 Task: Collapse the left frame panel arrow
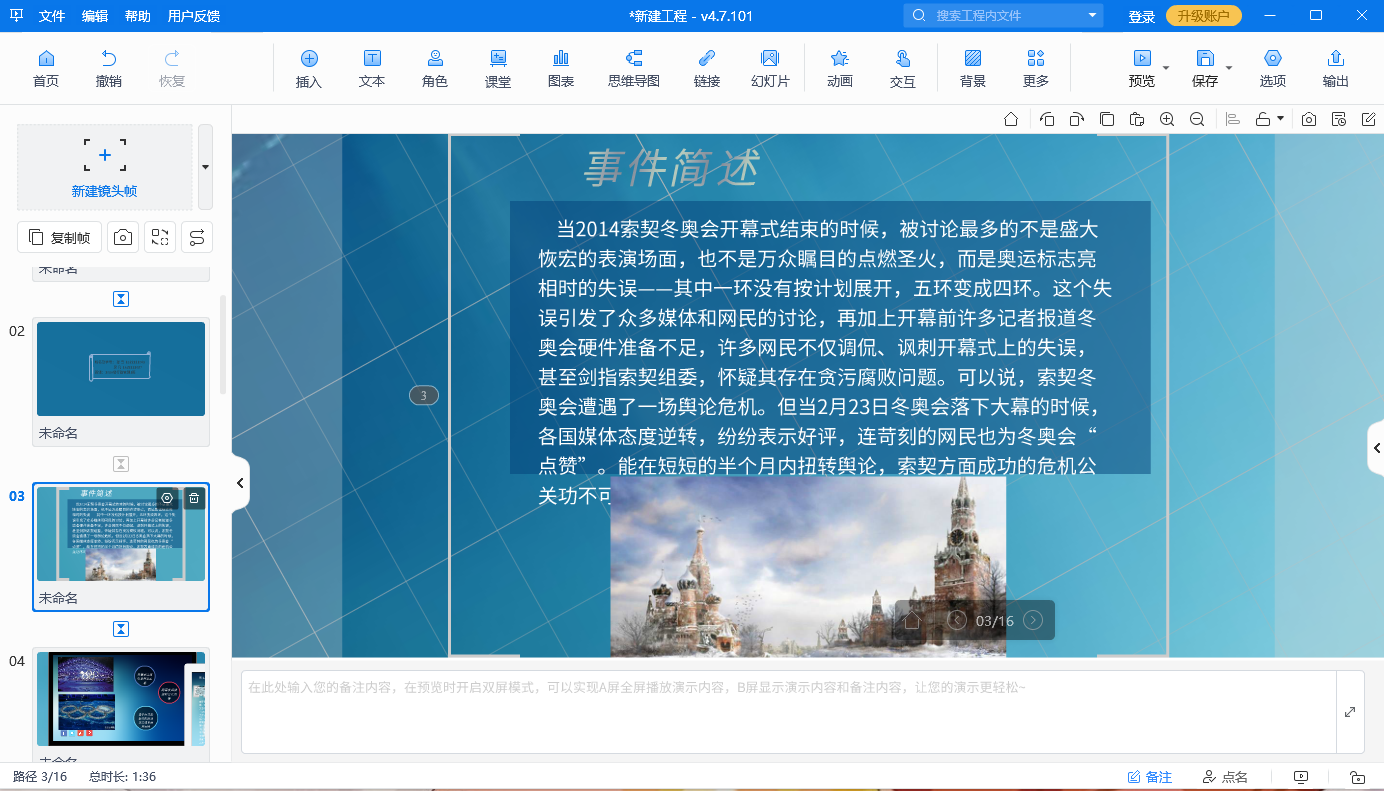coord(240,483)
